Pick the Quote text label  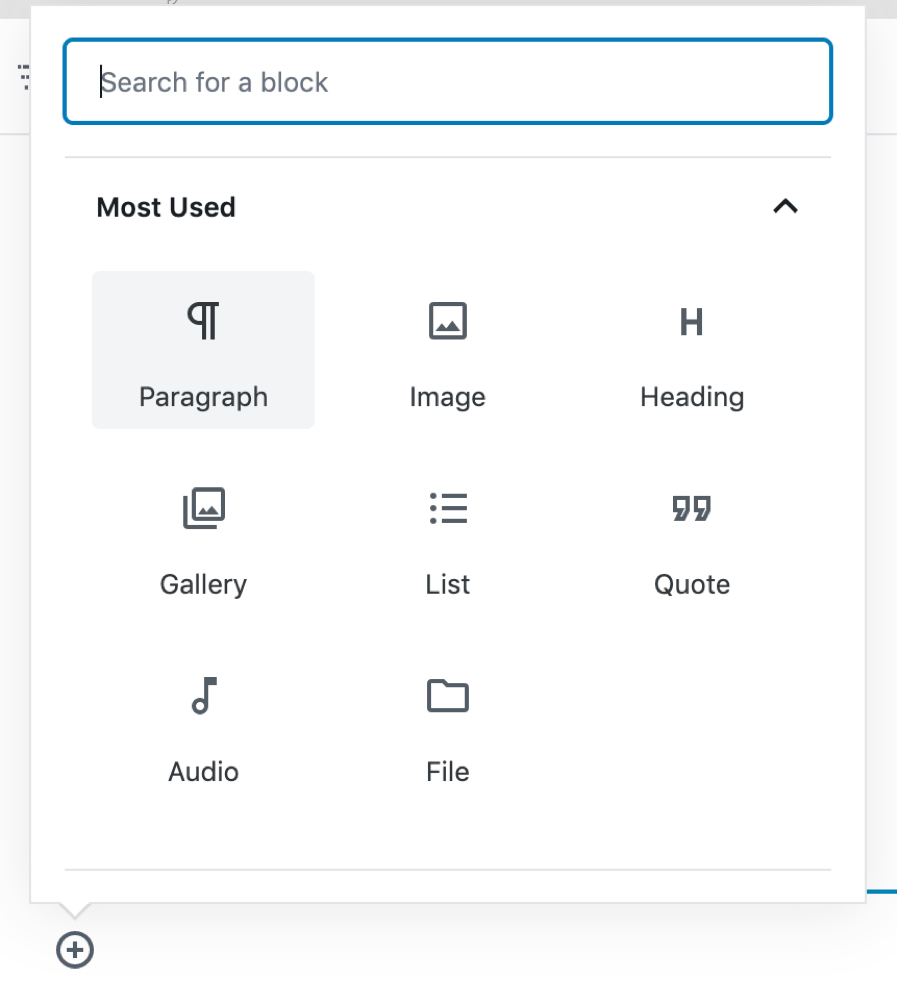click(x=692, y=584)
